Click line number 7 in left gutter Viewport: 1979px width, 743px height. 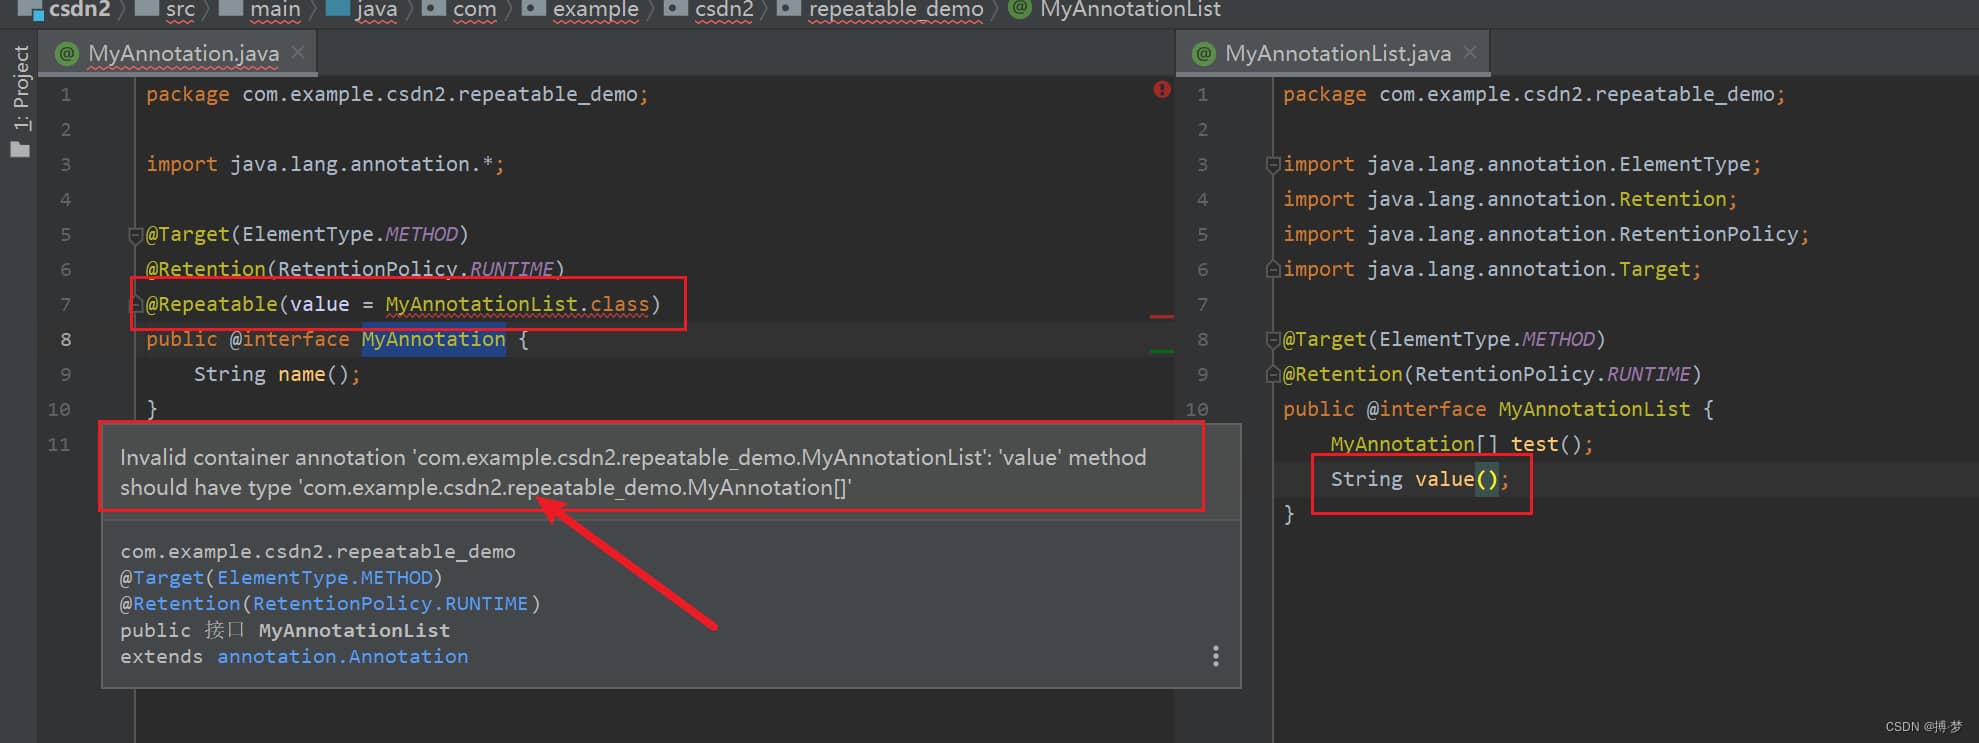[65, 304]
